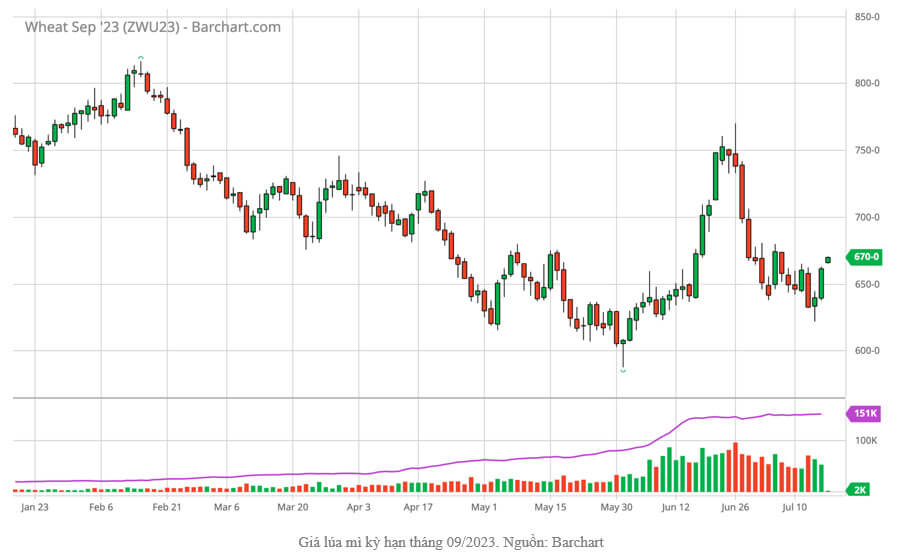Viewport: 907px width, 559px height.
Task: Click the Mar 20 date label
Action: pyautogui.click(x=293, y=507)
